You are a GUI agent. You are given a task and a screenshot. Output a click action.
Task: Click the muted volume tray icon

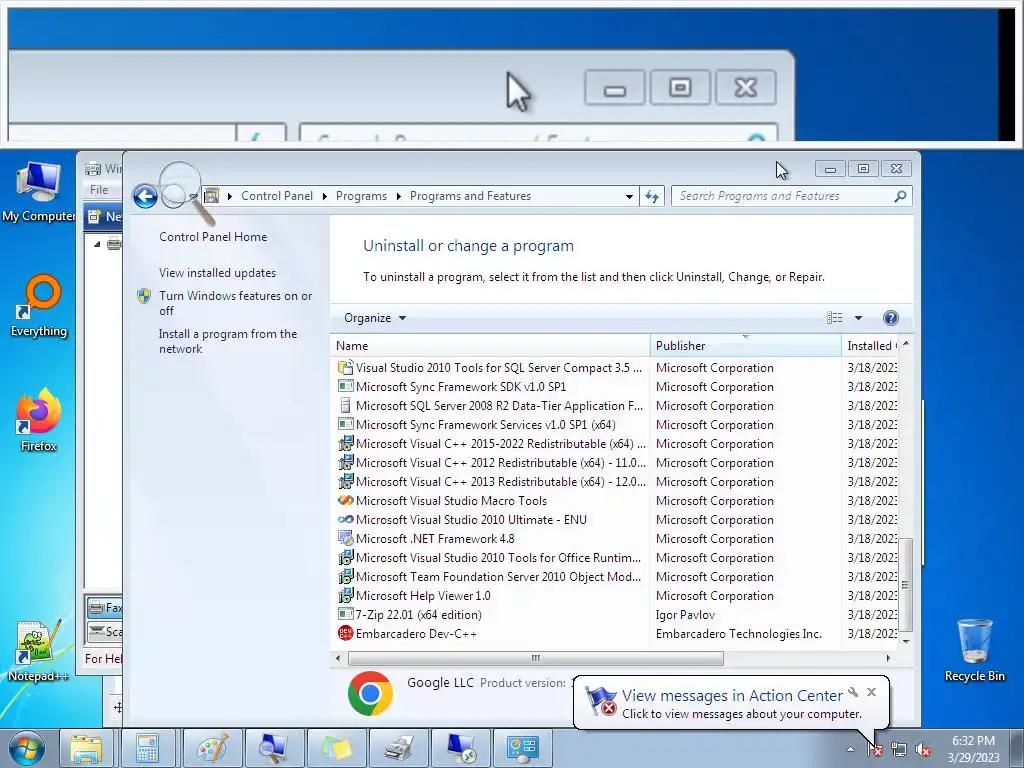tap(923, 750)
